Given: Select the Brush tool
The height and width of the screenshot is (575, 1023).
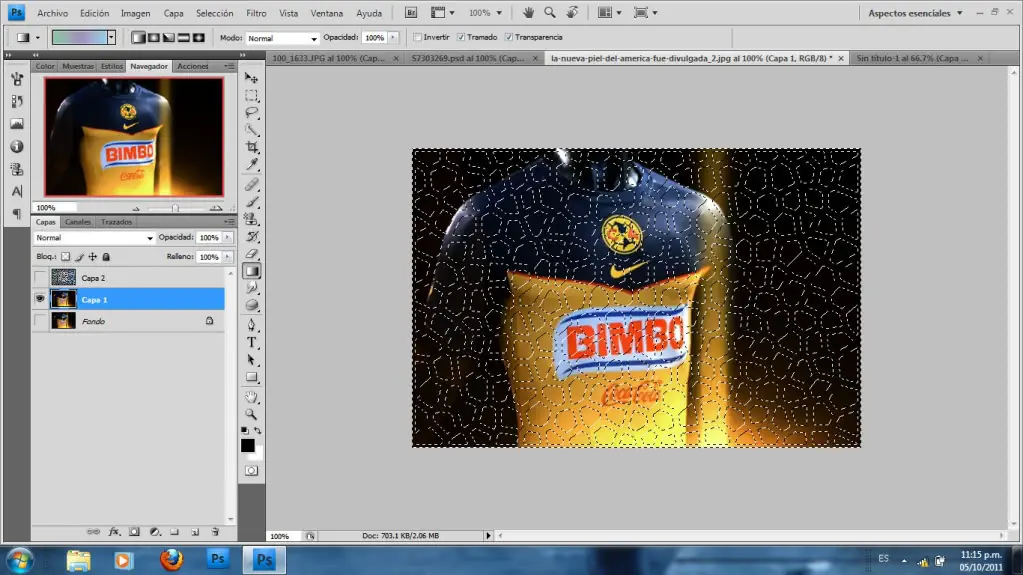Looking at the screenshot, I should coord(251,202).
